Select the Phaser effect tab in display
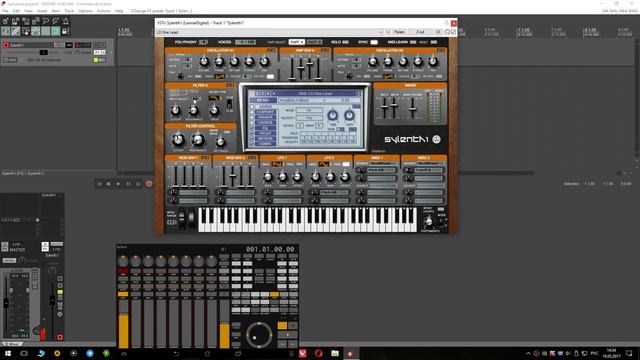Image resolution: width=640 pixels, height=360 pixels. click(265, 117)
